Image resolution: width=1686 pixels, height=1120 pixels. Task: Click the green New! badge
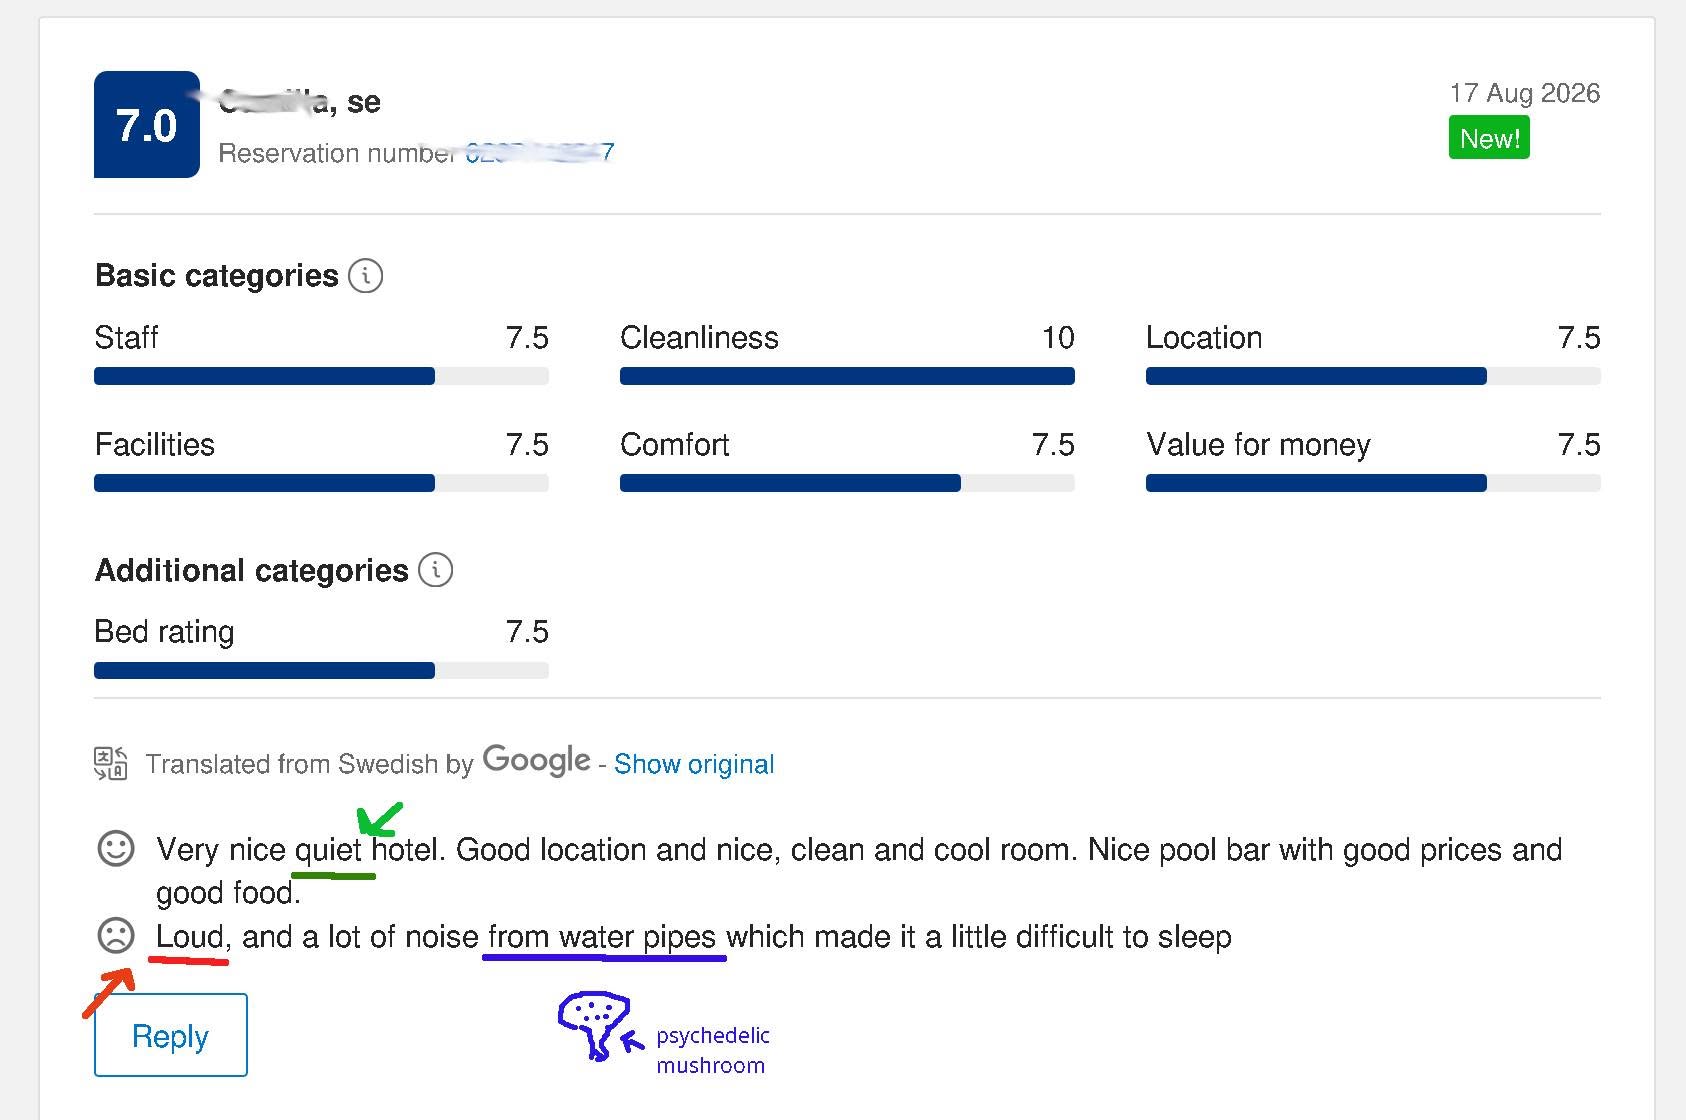(1489, 138)
